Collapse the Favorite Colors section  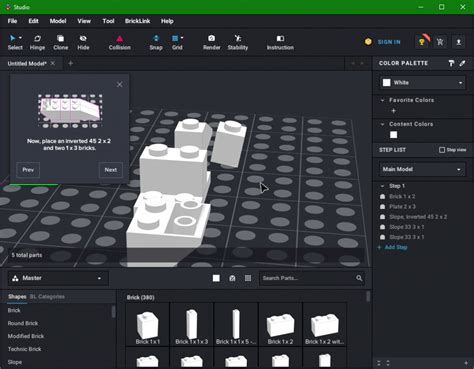pyautogui.click(x=382, y=100)
